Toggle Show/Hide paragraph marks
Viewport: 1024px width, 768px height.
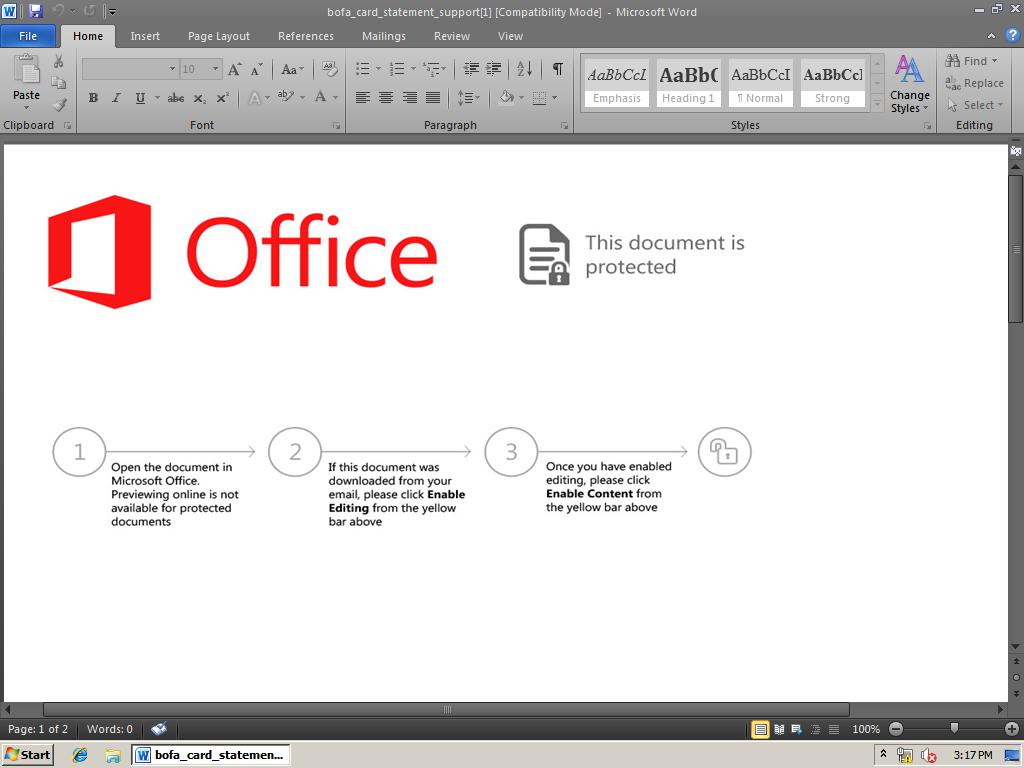[x=558, y=69]
